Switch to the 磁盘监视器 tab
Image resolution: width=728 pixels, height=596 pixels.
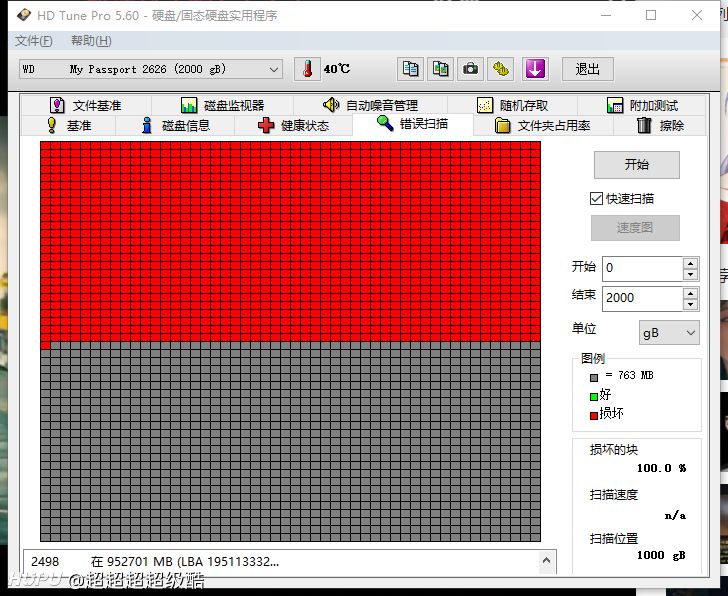click(222, 105)
